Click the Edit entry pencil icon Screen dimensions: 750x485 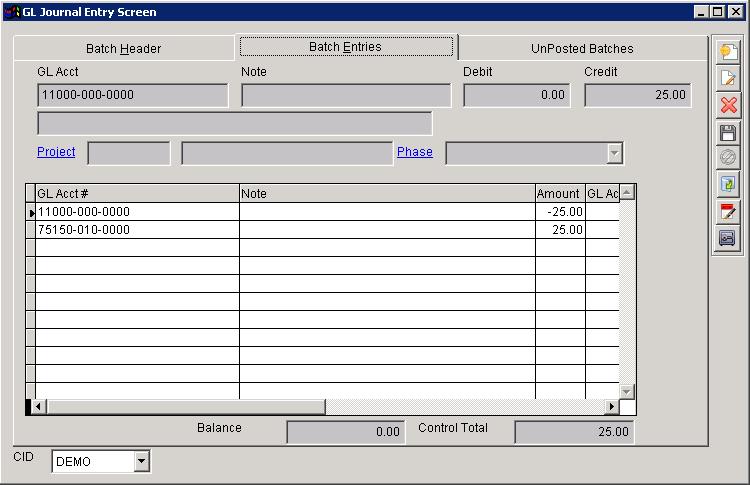727,79
